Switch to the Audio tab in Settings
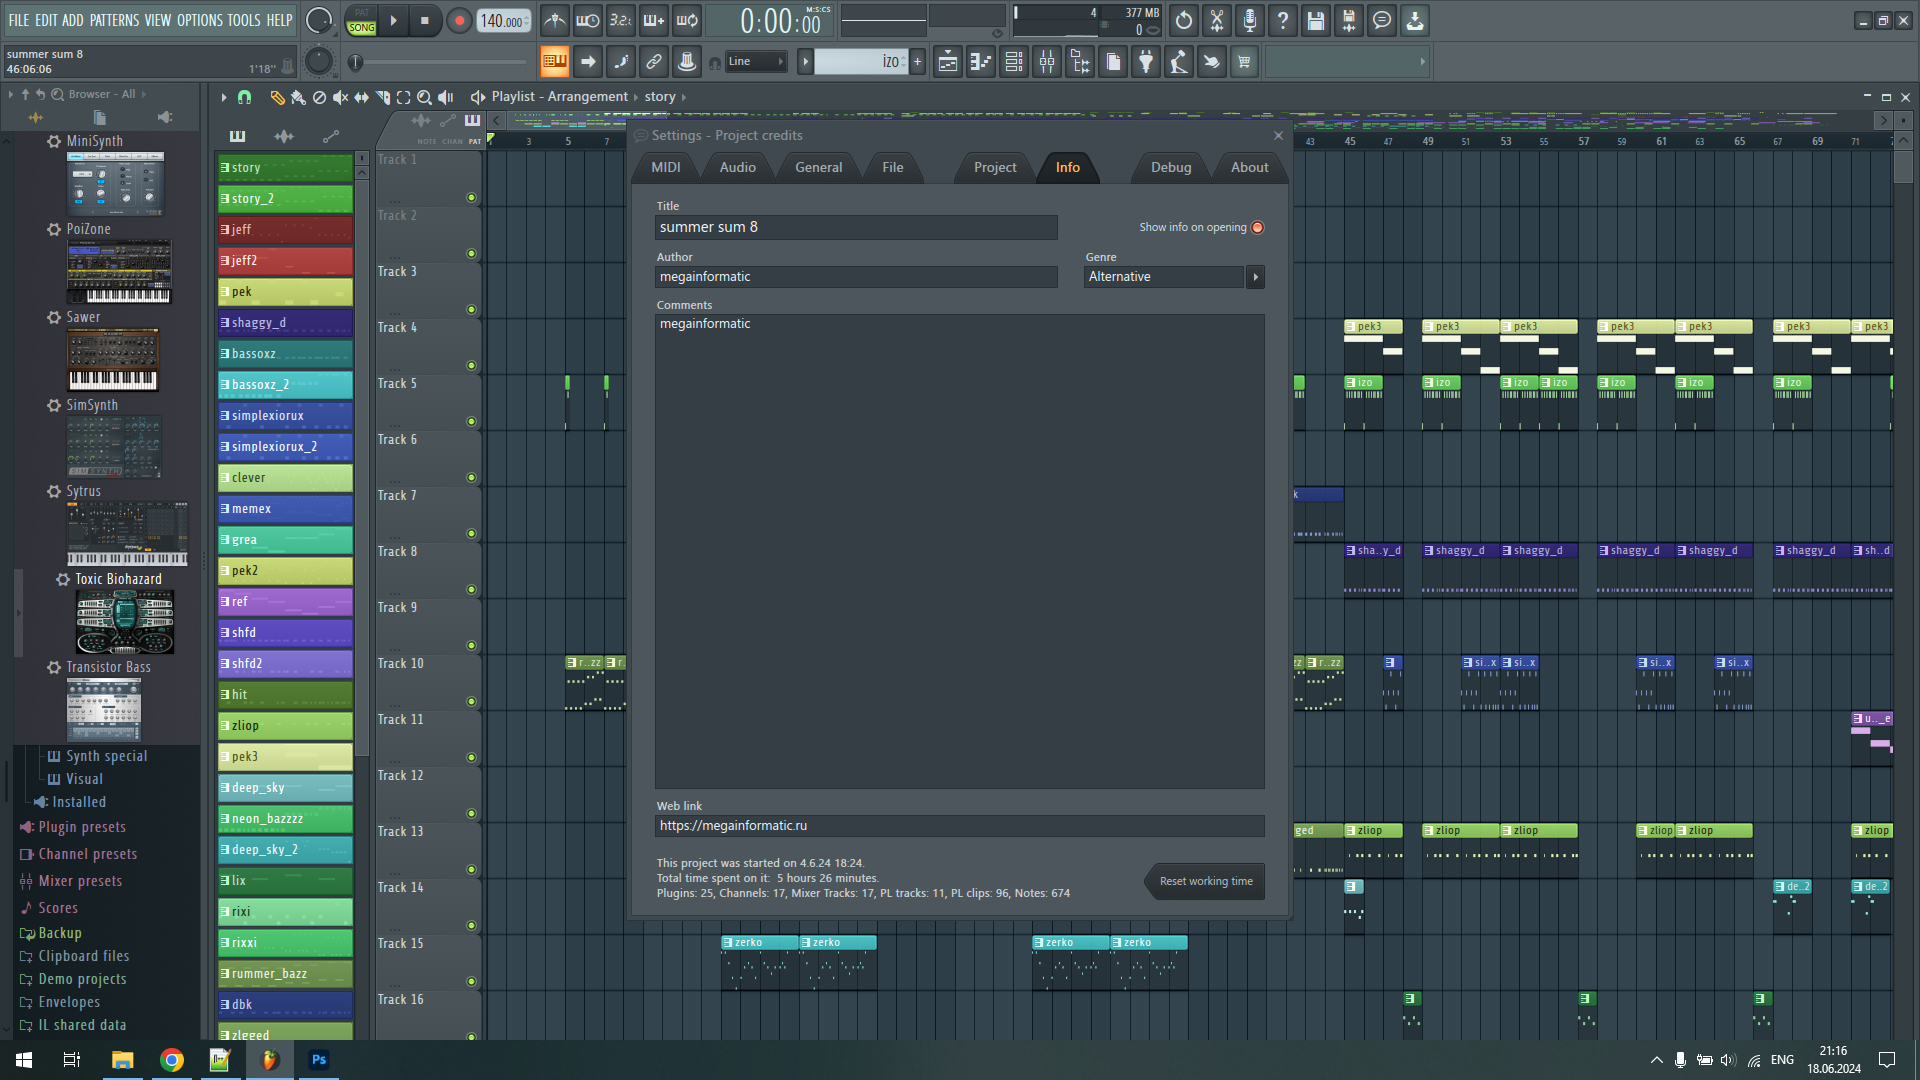1920x1080 pixels. (x=736, y=166)
